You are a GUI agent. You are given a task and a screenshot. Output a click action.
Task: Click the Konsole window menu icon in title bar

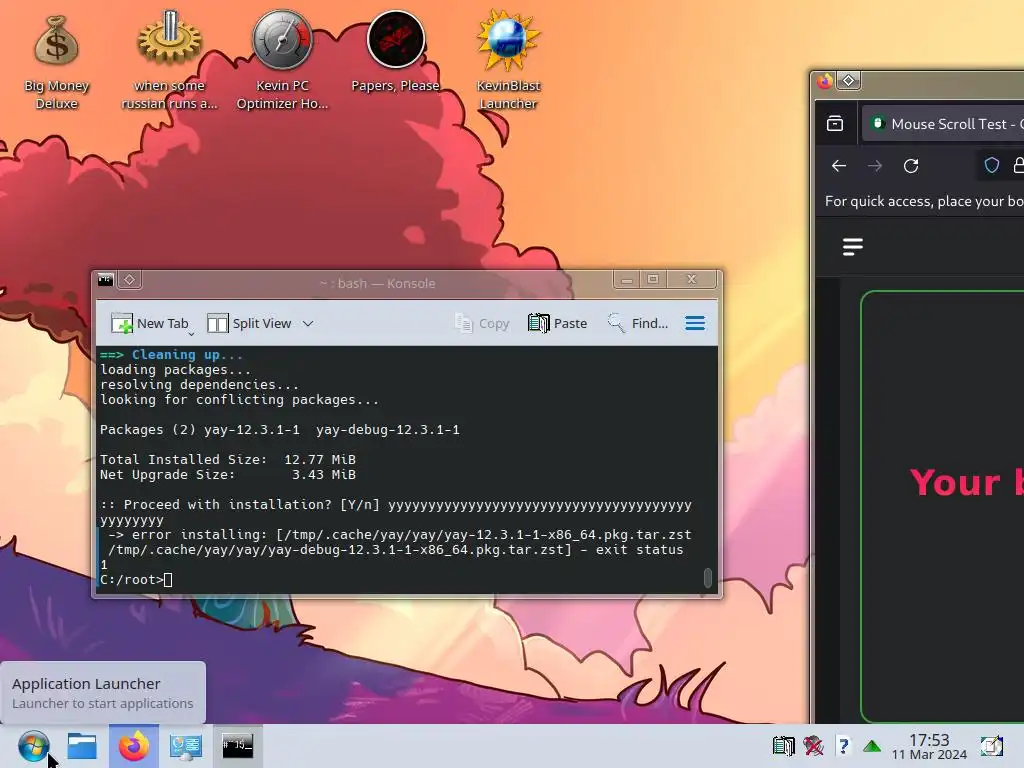106,280
